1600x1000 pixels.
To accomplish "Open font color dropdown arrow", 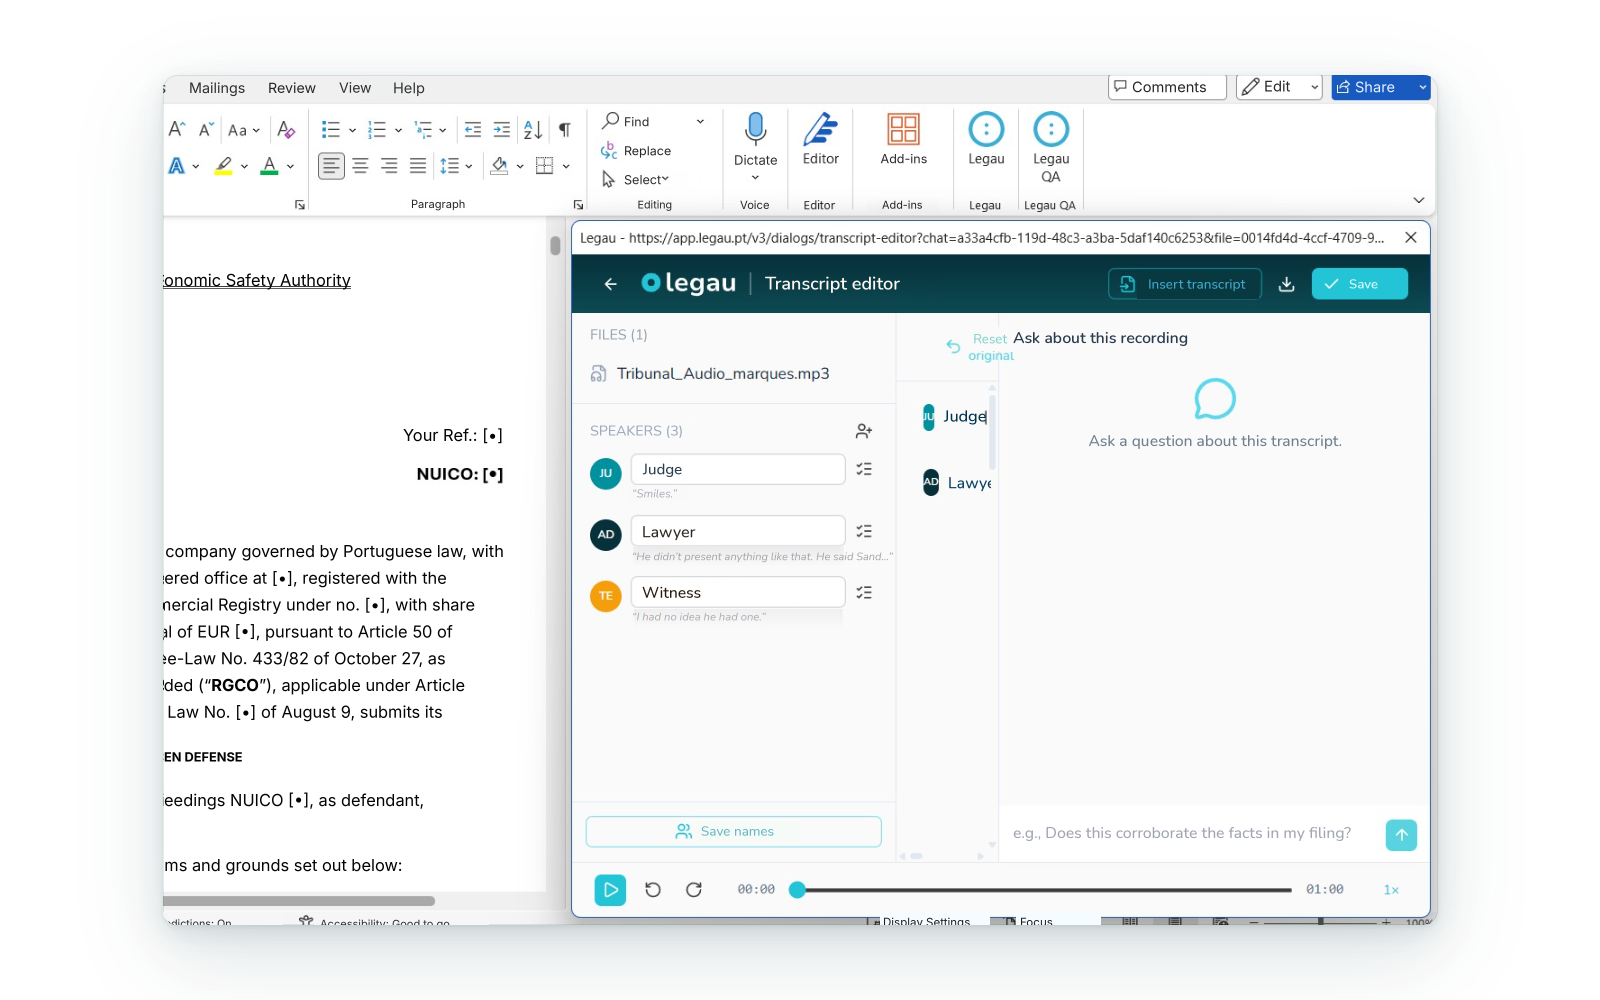I will point(290,167).
